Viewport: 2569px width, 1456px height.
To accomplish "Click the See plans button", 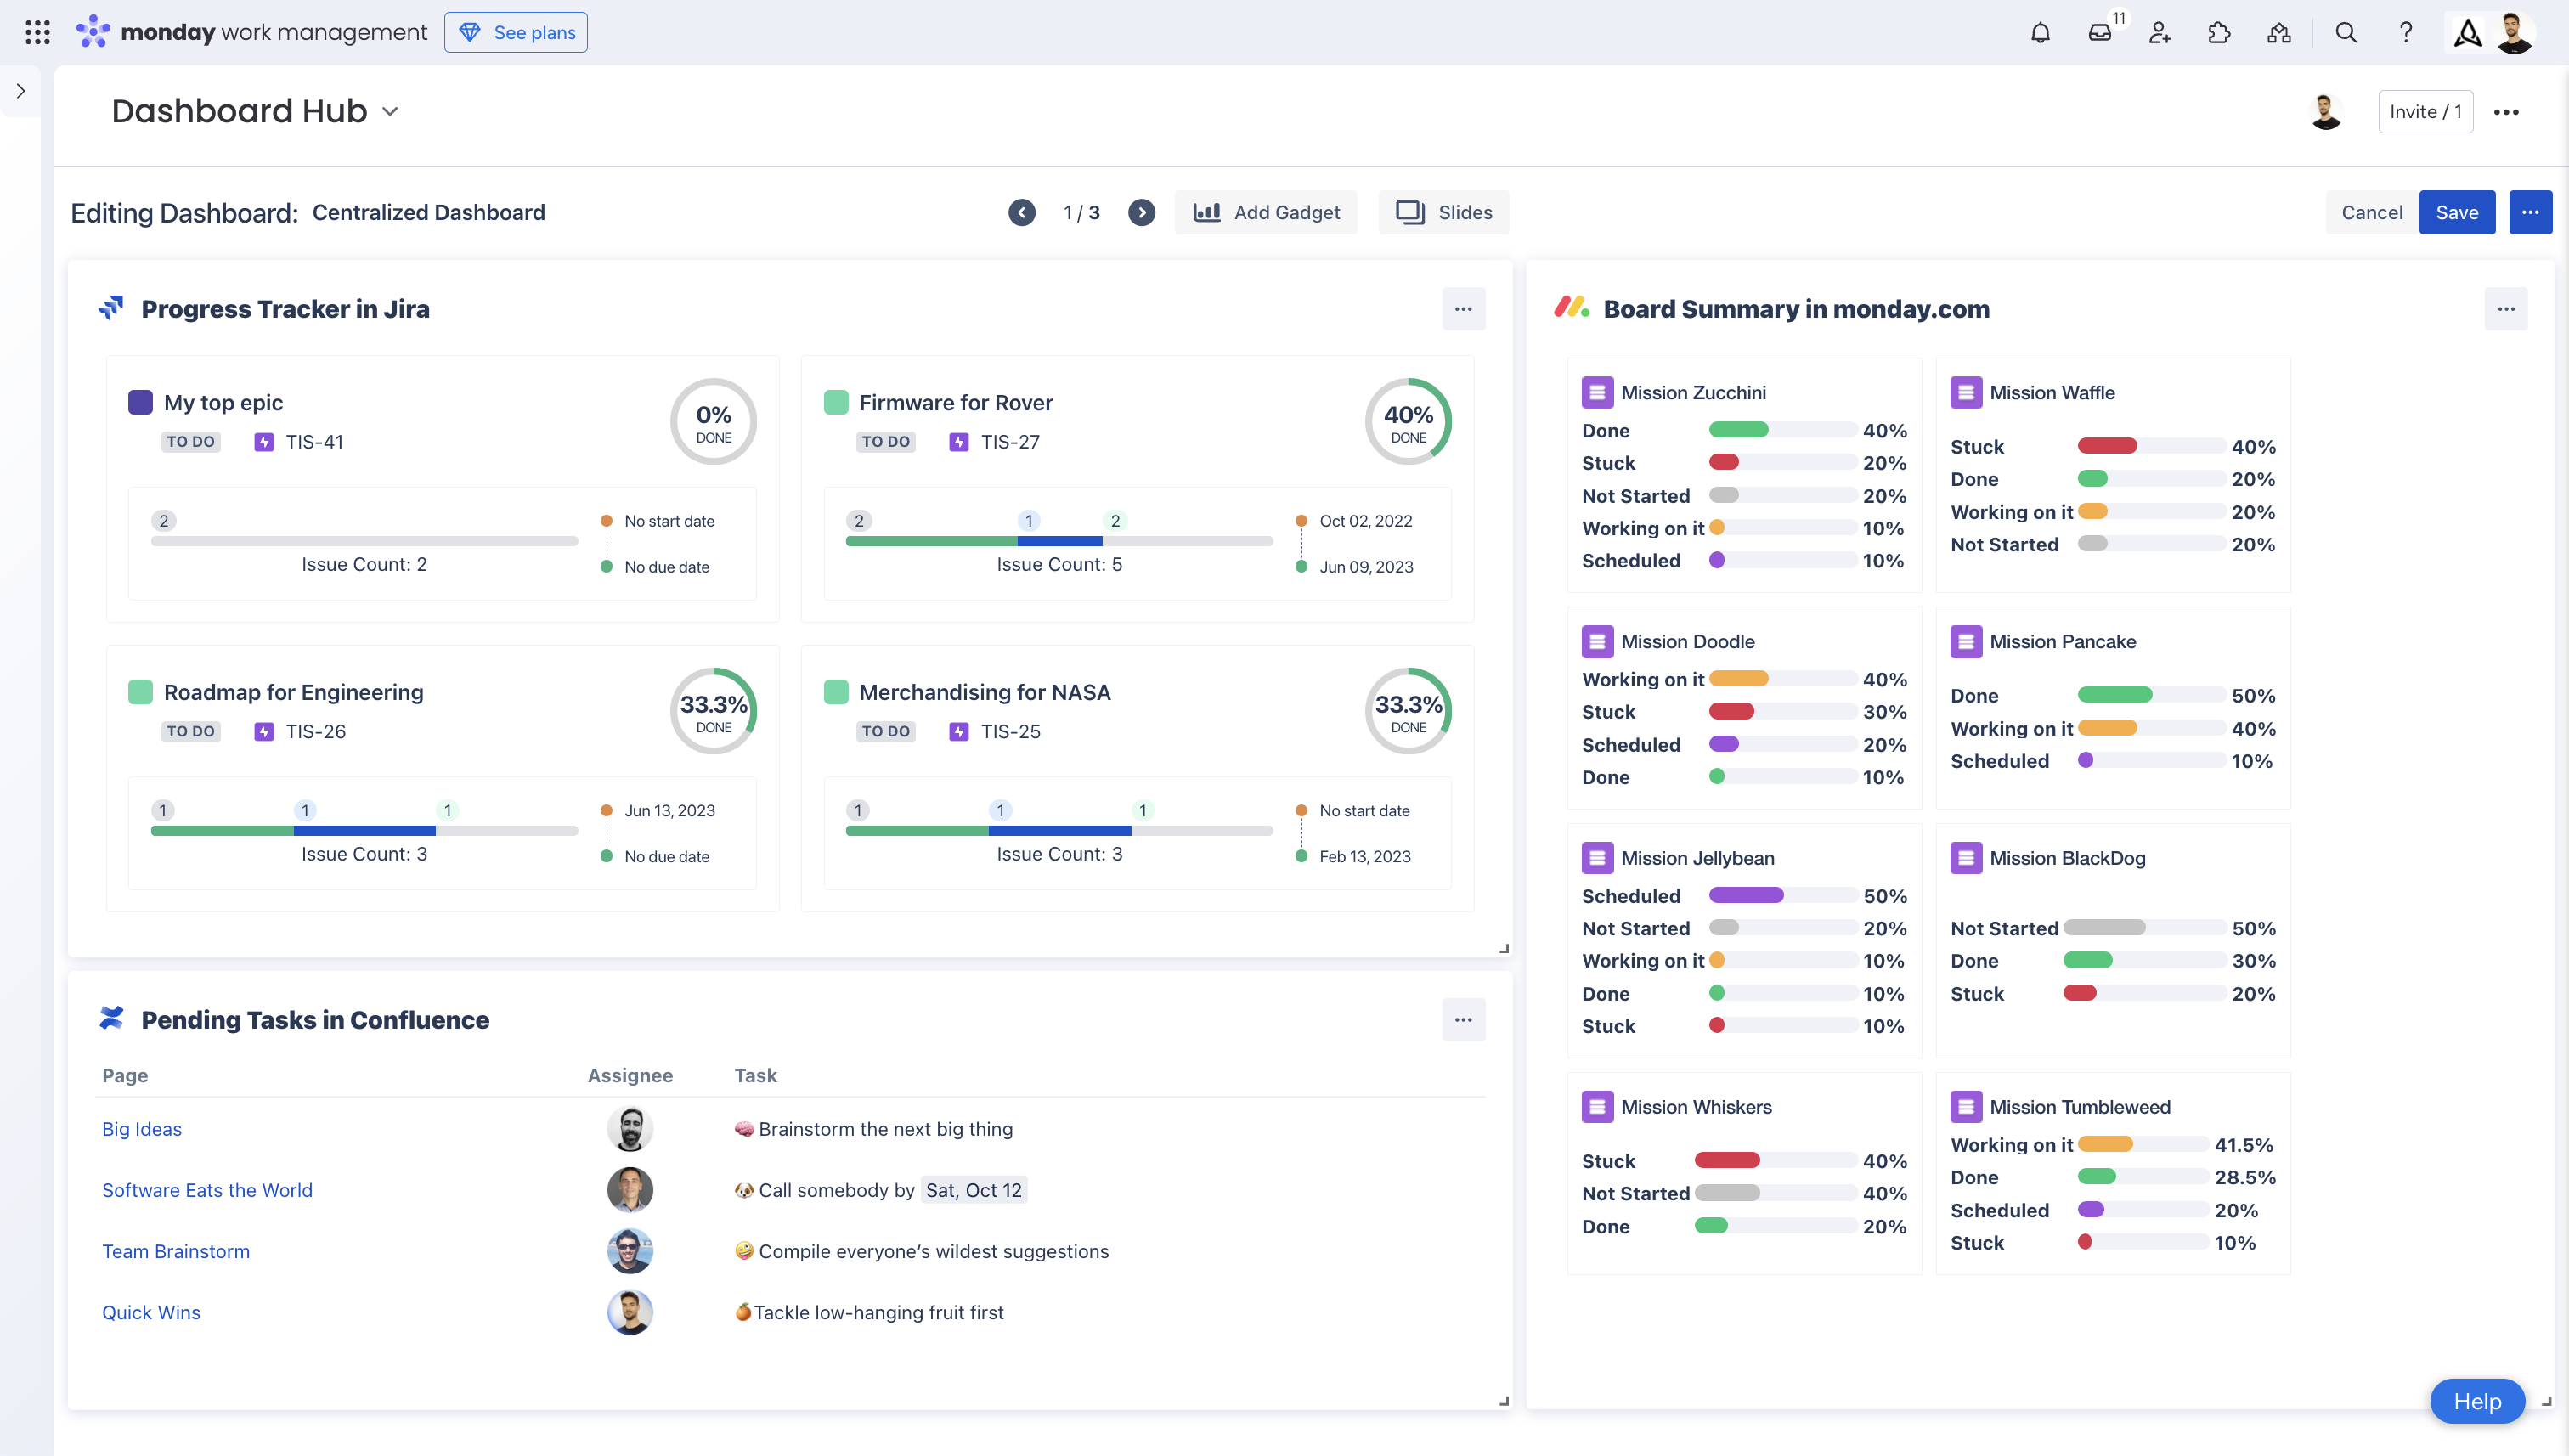I will (x=516, y=32).
